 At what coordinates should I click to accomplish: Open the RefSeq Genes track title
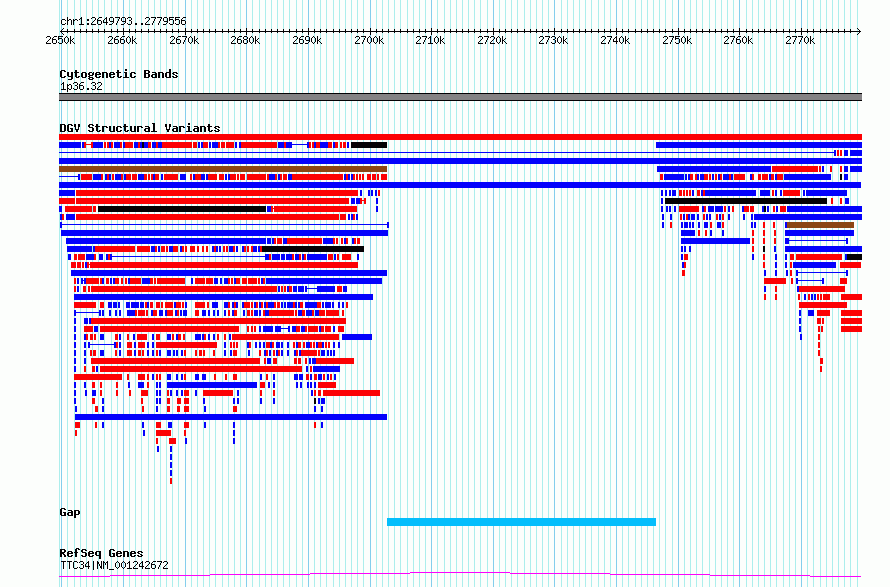click(x=101, y=553)
